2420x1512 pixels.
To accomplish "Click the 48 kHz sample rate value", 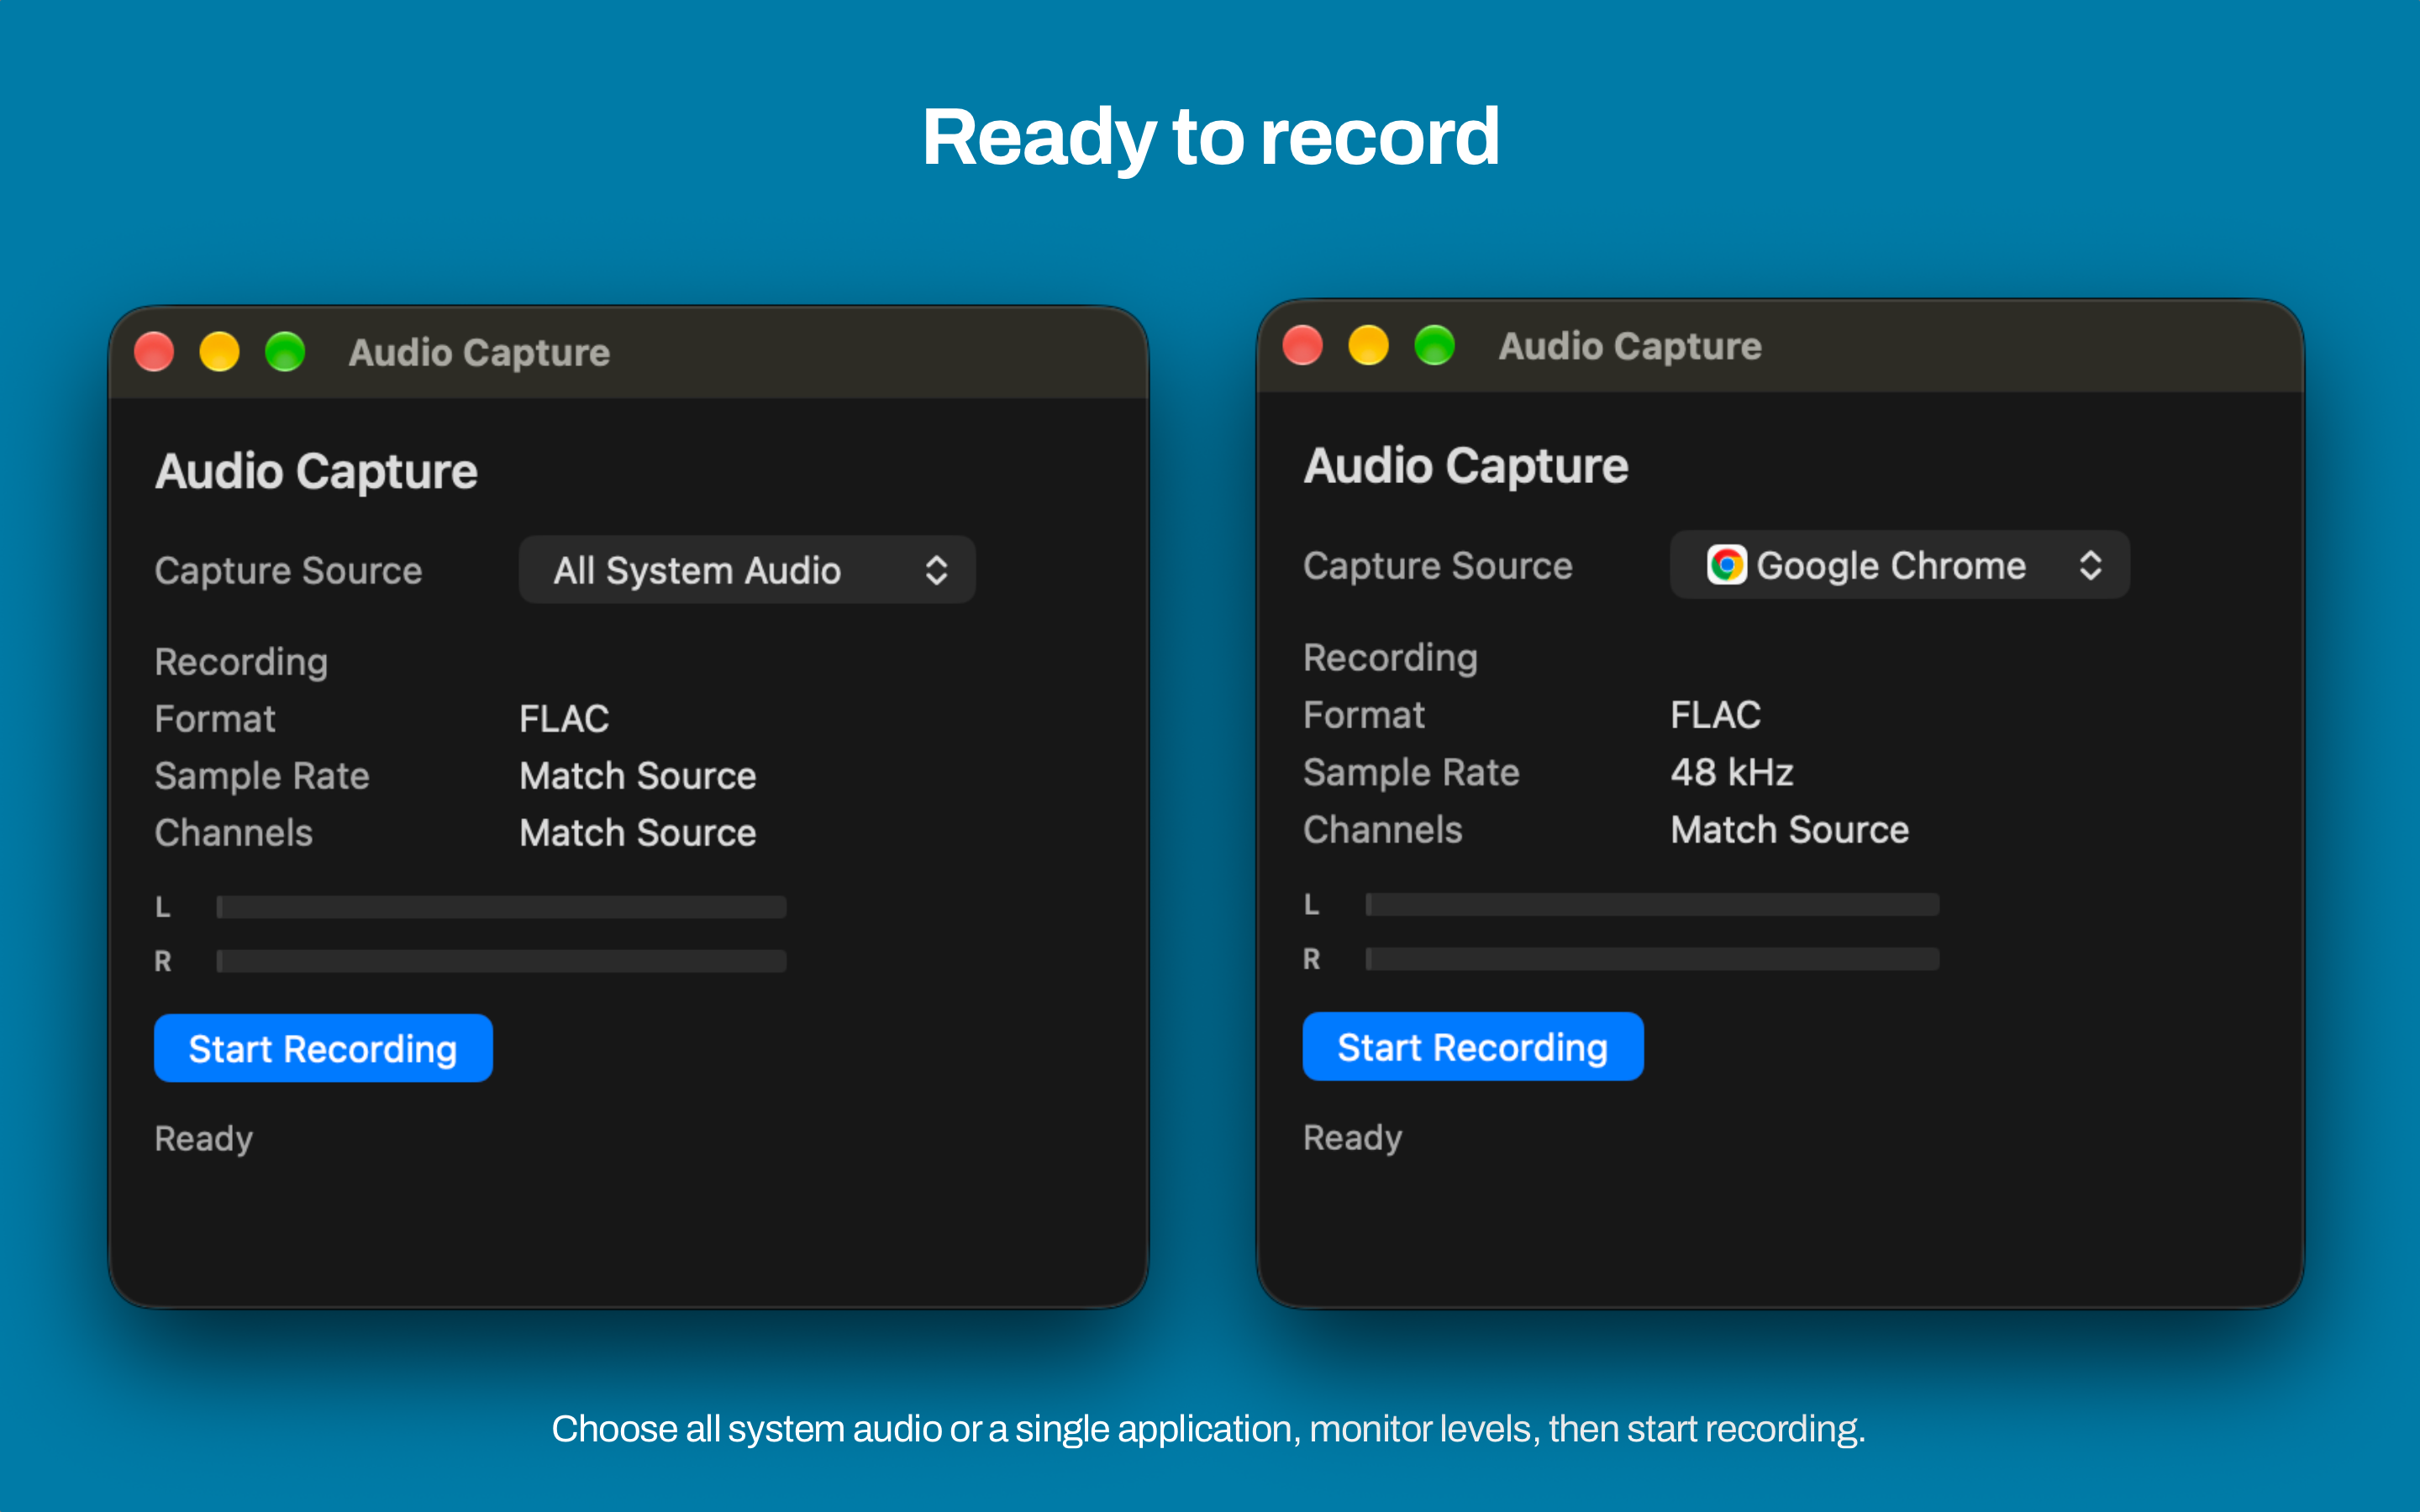I will point(1732,772).
